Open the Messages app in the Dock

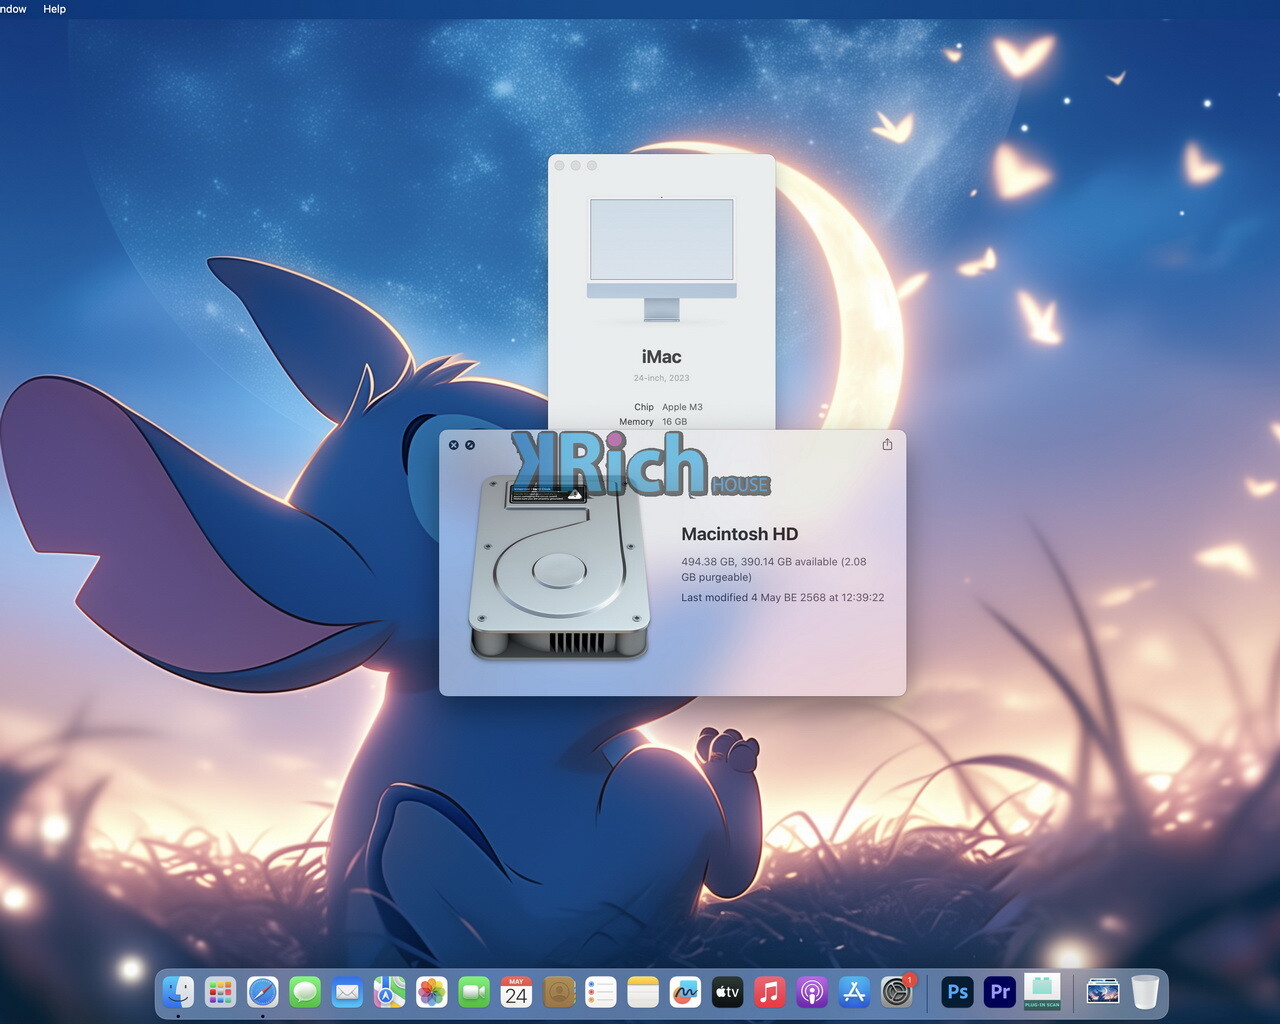pos(305,992)
